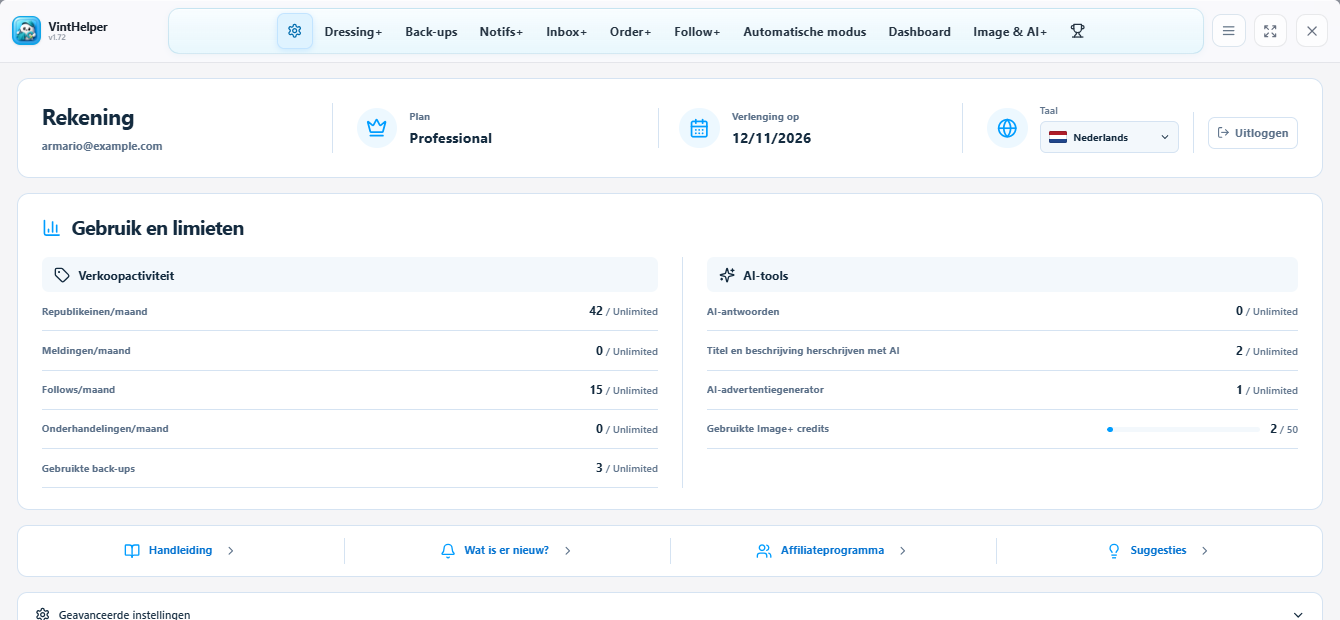Click the Gebruikte back-ups row label

click(x=88, y=468)
